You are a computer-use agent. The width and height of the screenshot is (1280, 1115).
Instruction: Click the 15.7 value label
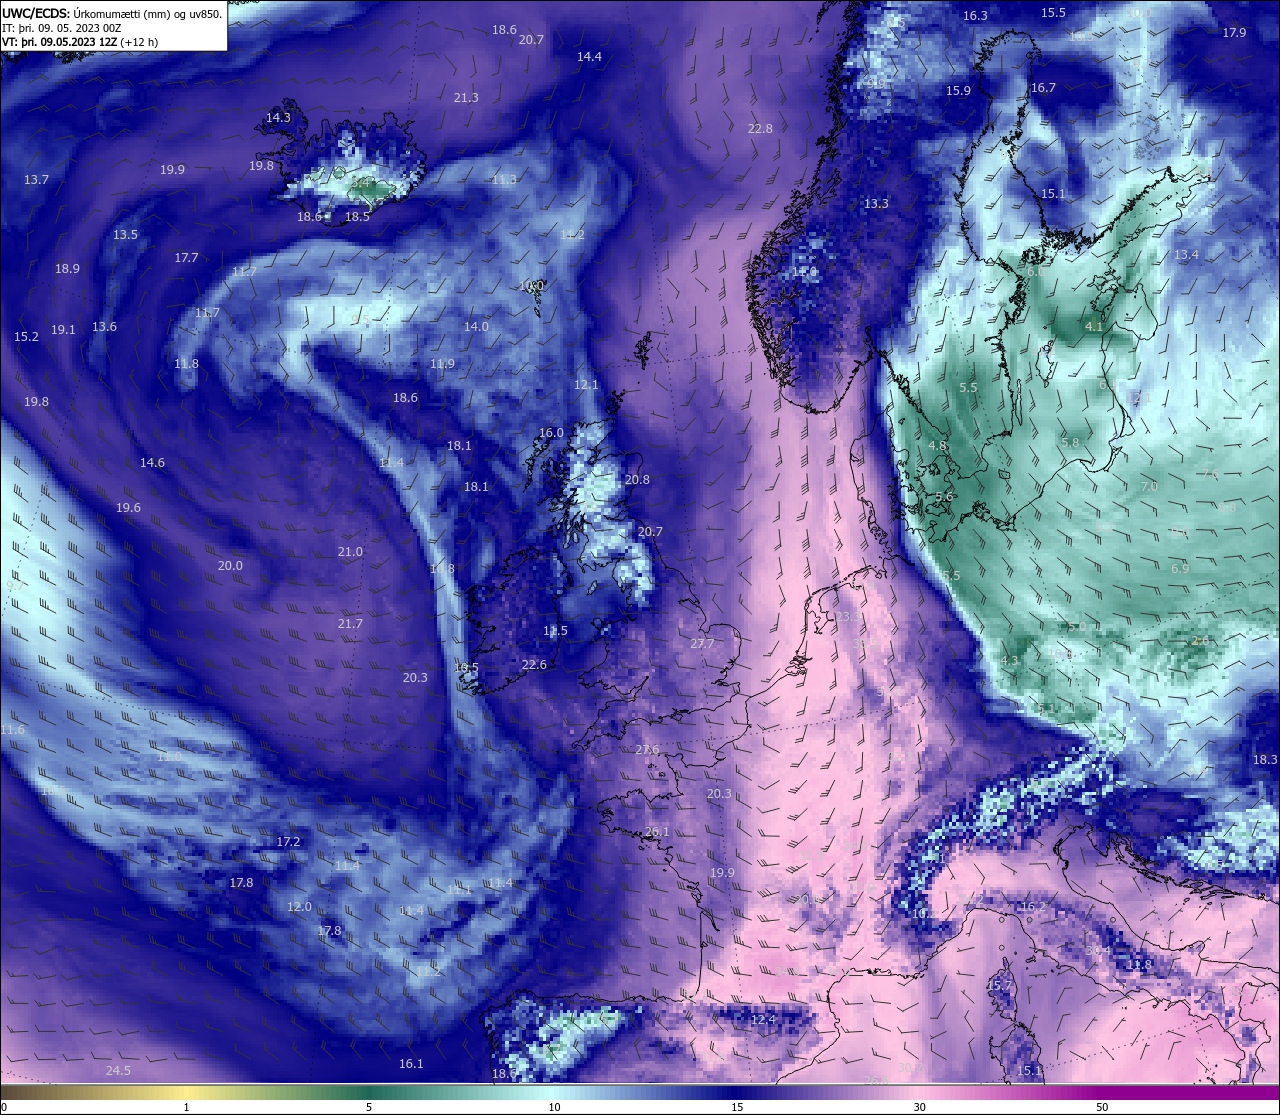click(999, 985)
